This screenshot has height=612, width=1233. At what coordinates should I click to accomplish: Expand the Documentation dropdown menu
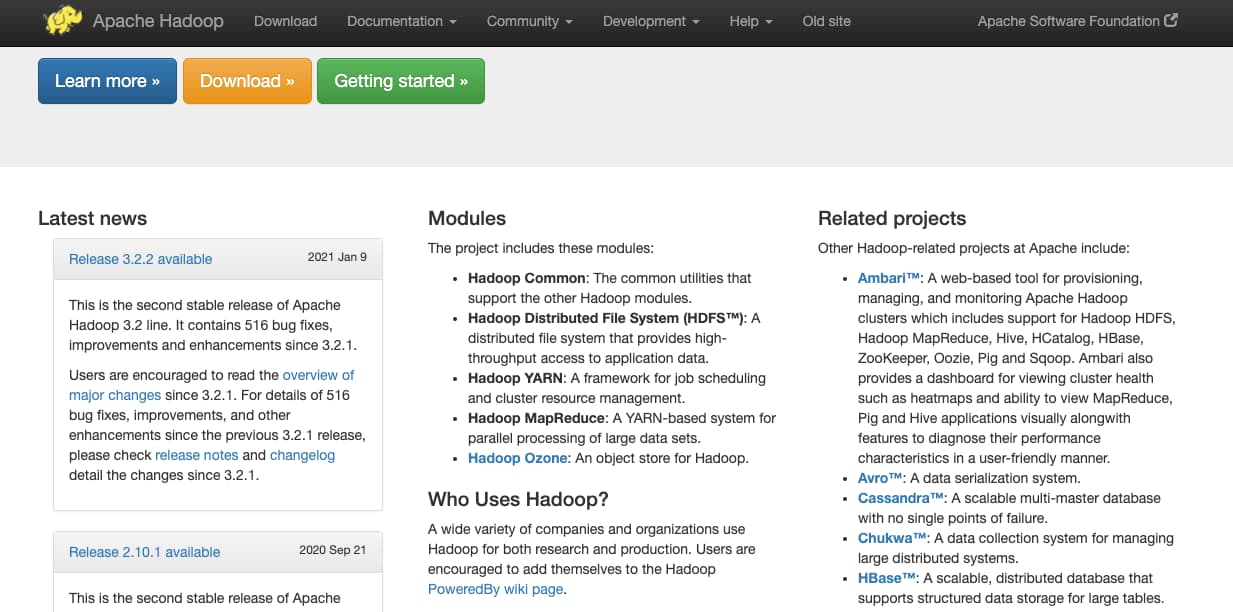(402, 21)
